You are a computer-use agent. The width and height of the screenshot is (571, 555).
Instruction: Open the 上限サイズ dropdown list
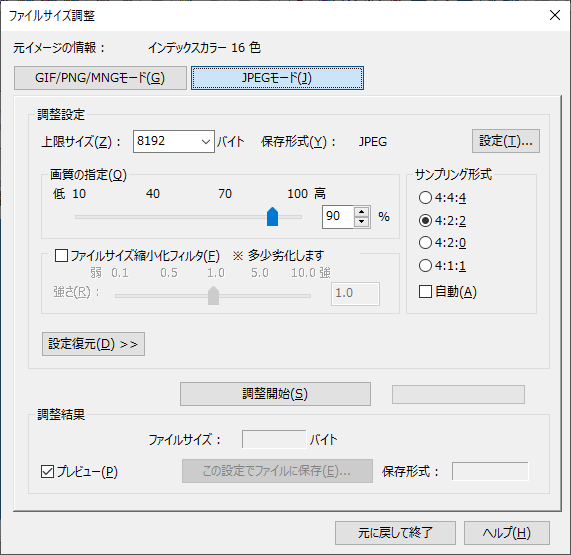point(206,141)
